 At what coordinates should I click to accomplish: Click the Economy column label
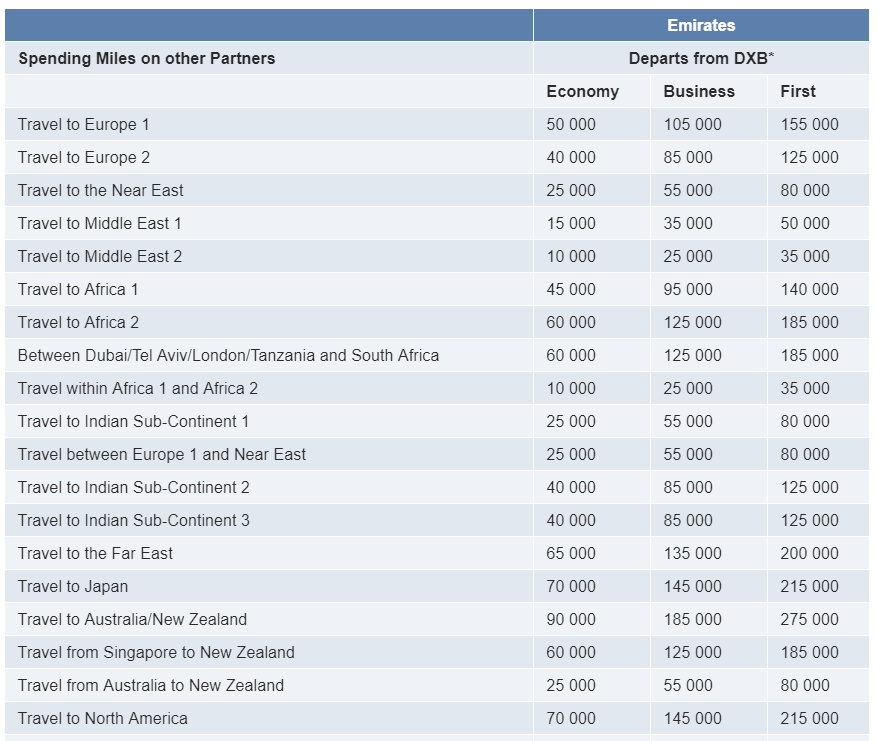tap(582, 91)
